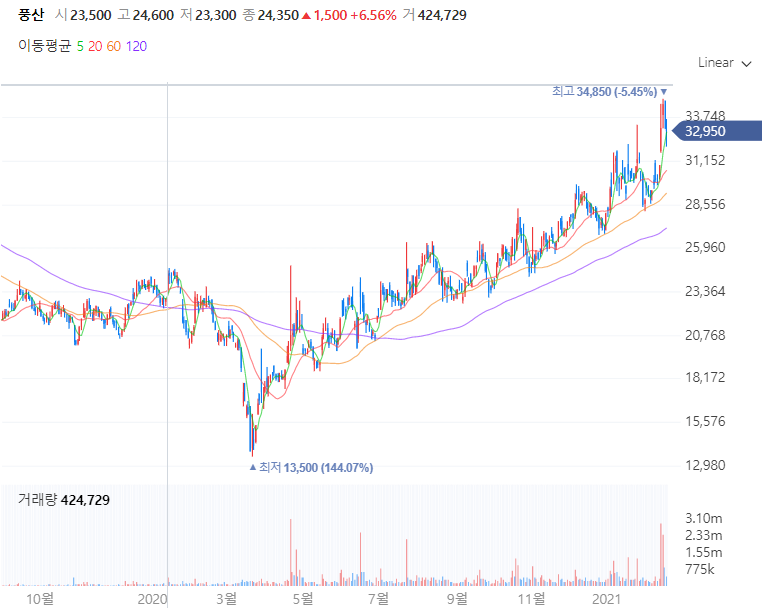This screenshot has width=762, height=608.
Task: Click the 20,768 price axis label
Action: (705, 335)
